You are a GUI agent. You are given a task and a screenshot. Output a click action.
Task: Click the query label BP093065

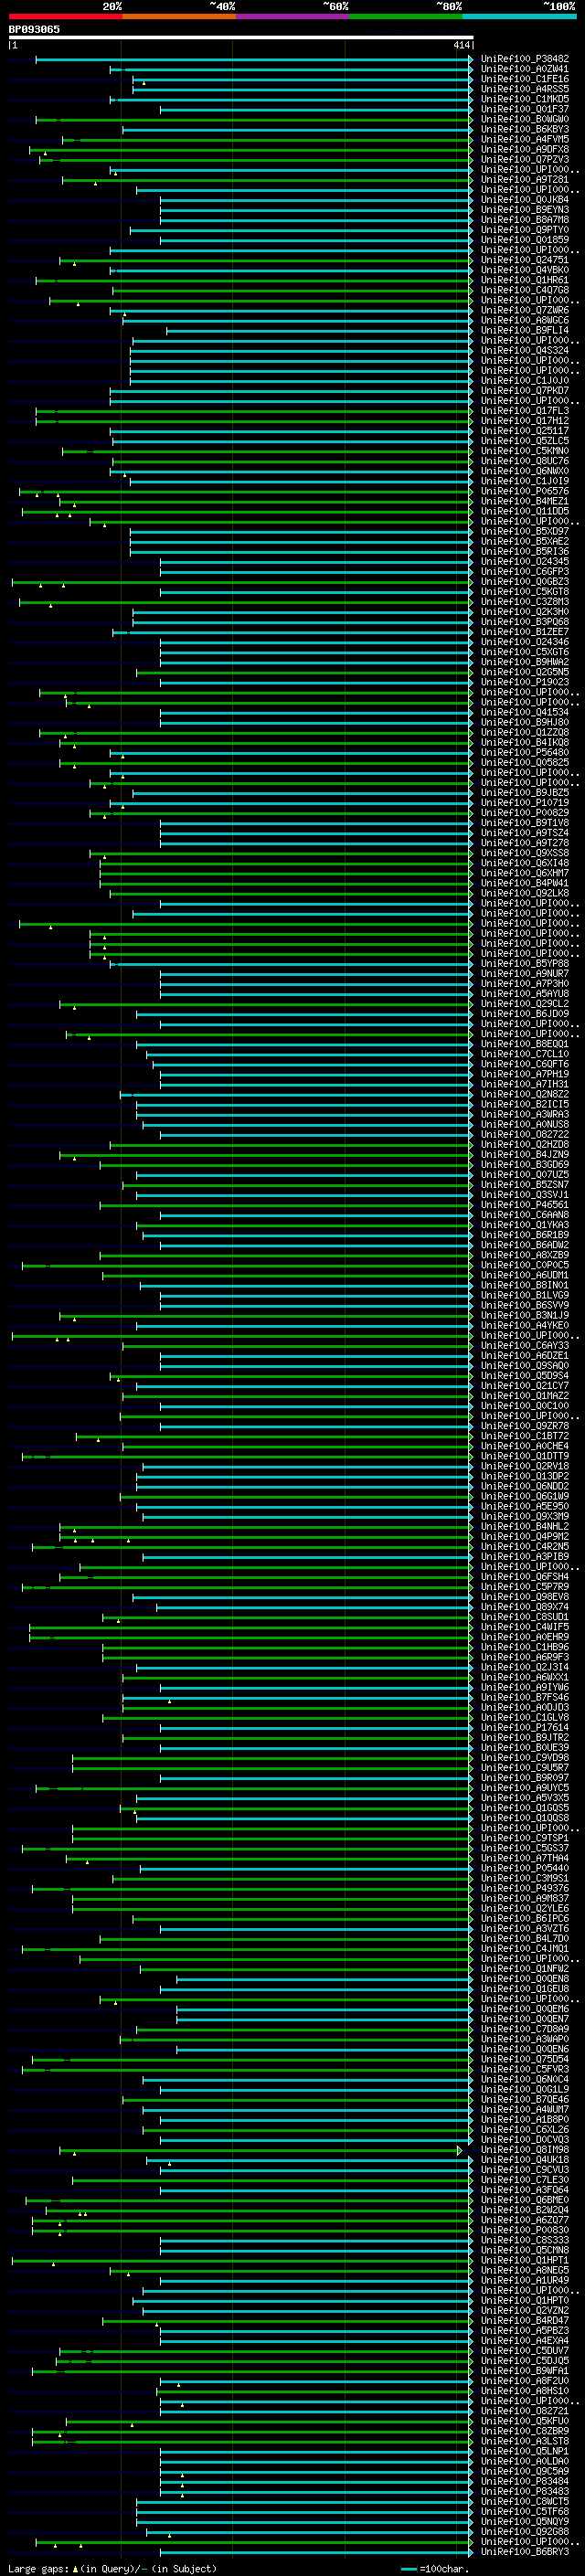pos(34,29)
